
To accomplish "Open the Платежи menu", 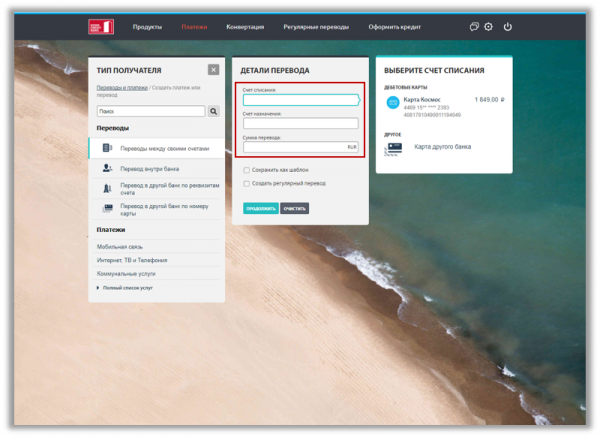I will (x=194, y=27).
